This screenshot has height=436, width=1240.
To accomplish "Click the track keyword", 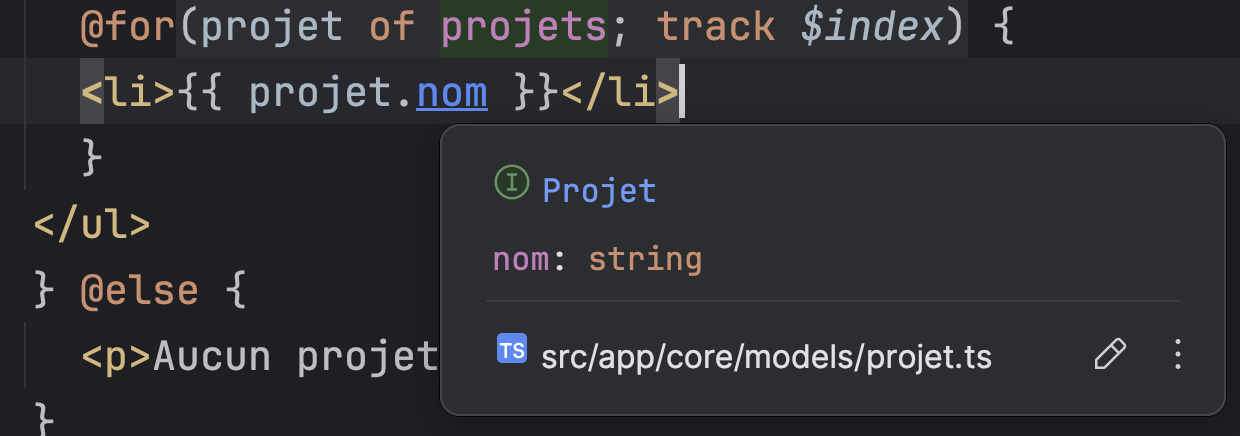I will (716, 27).
